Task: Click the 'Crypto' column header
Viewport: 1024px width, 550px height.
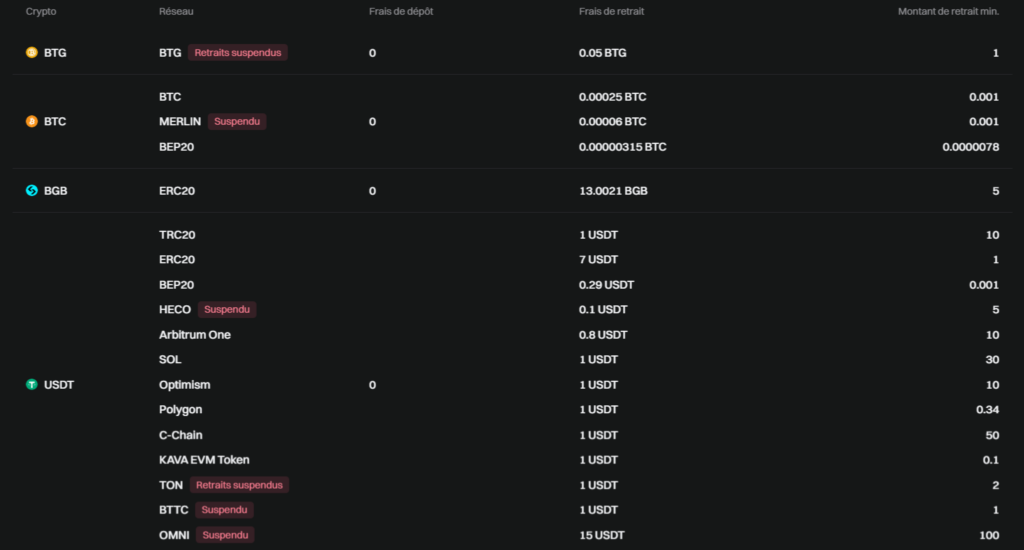Action: [x=41, y=11]
